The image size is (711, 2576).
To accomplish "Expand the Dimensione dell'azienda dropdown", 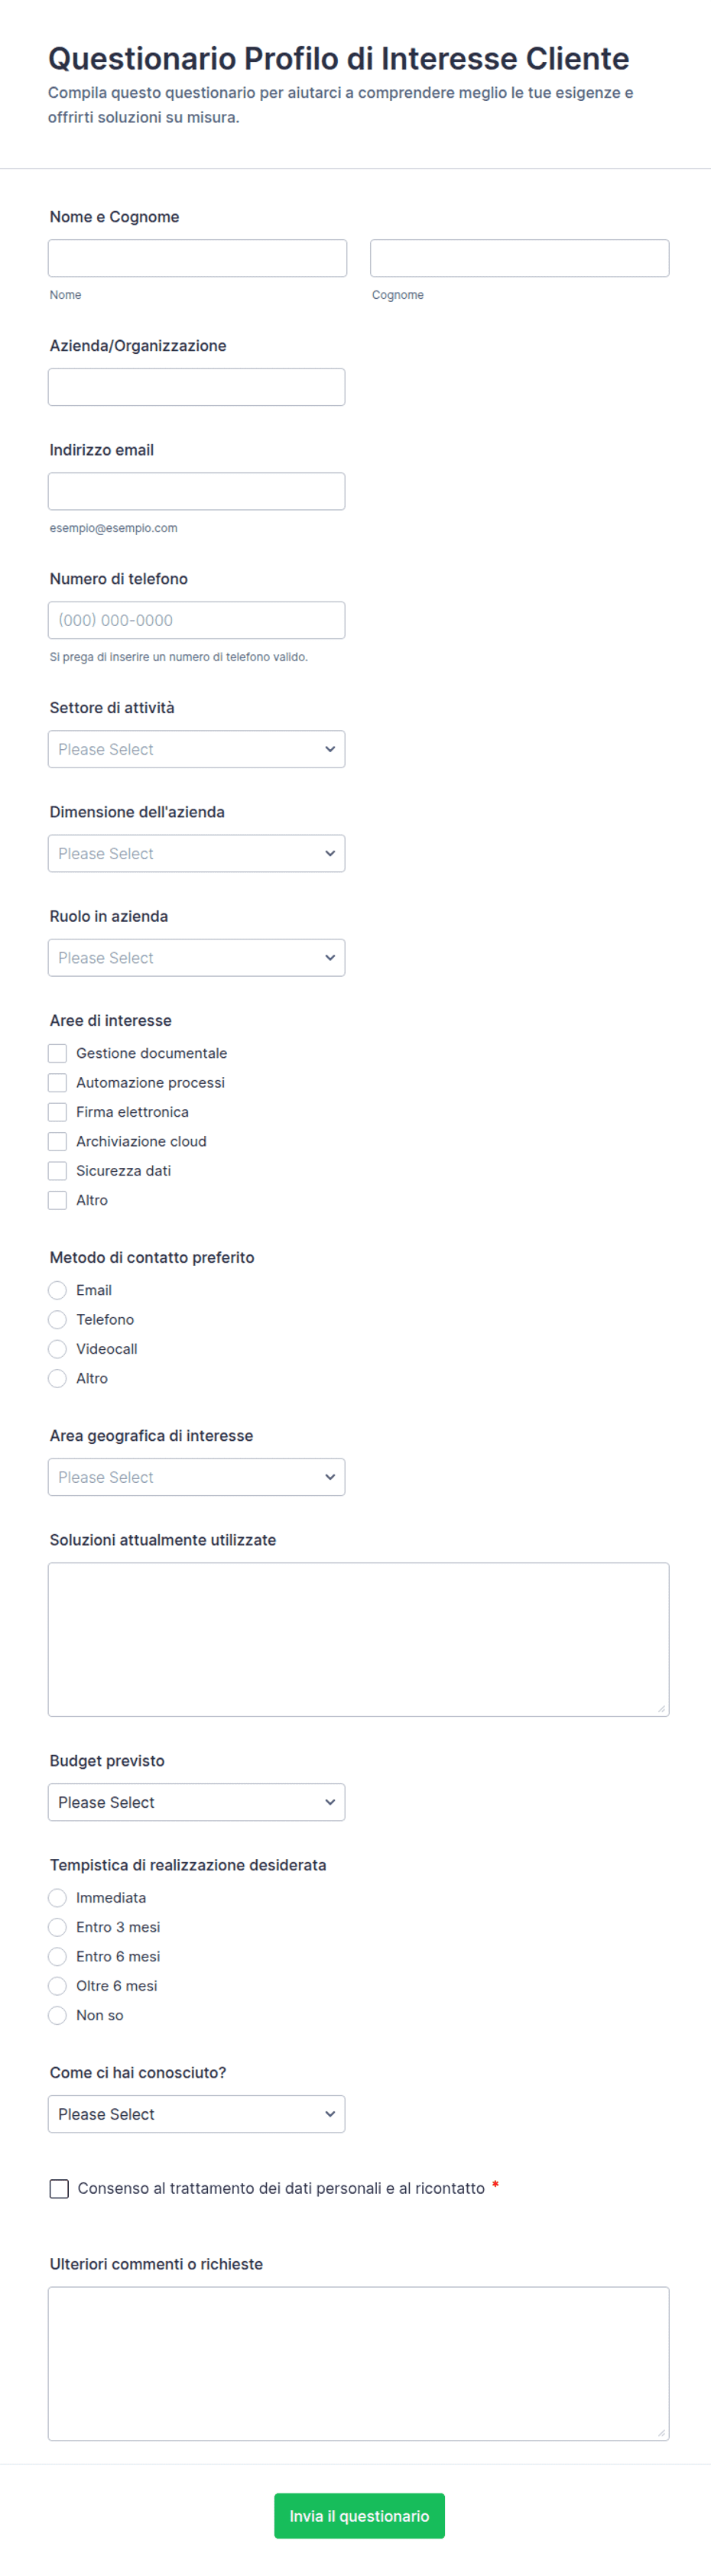I will [196, 853].
